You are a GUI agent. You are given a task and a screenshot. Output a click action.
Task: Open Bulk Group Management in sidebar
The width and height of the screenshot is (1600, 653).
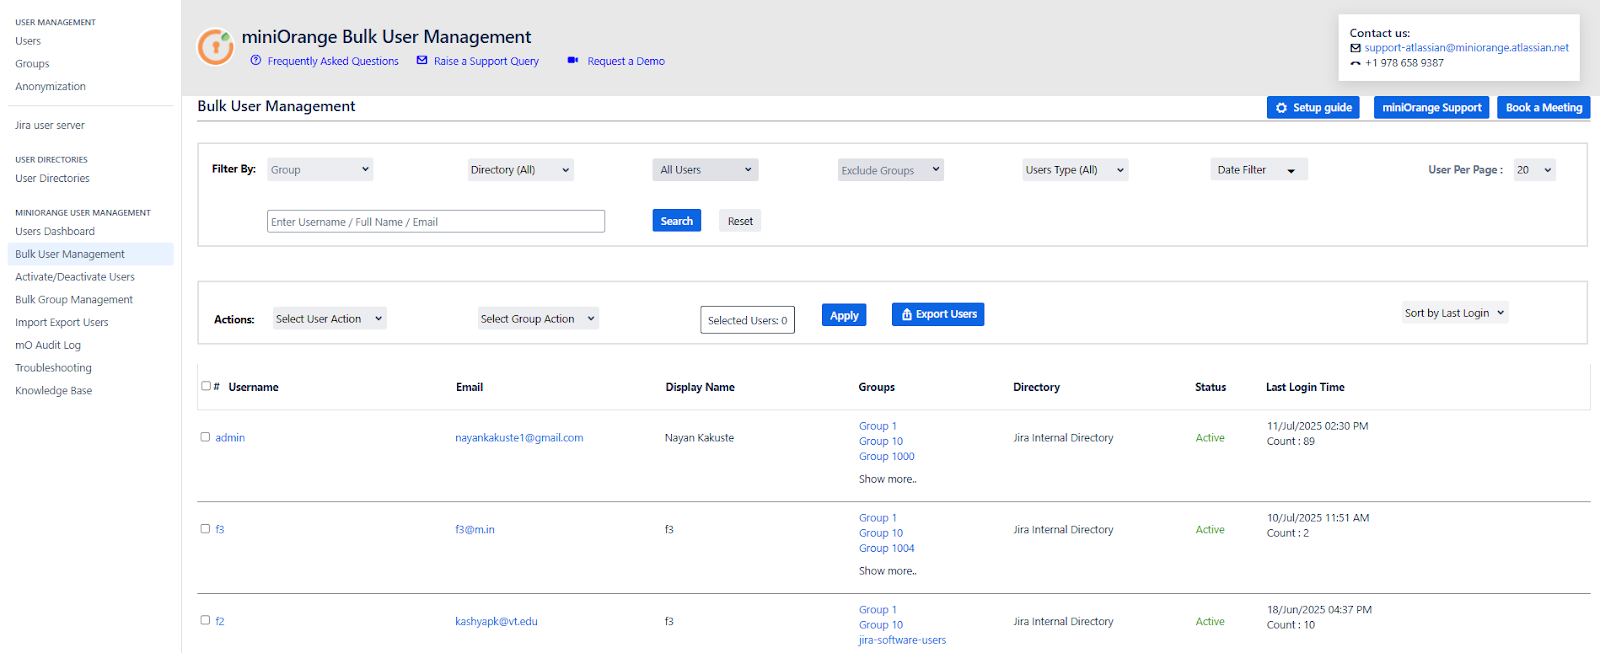point(74,300)
